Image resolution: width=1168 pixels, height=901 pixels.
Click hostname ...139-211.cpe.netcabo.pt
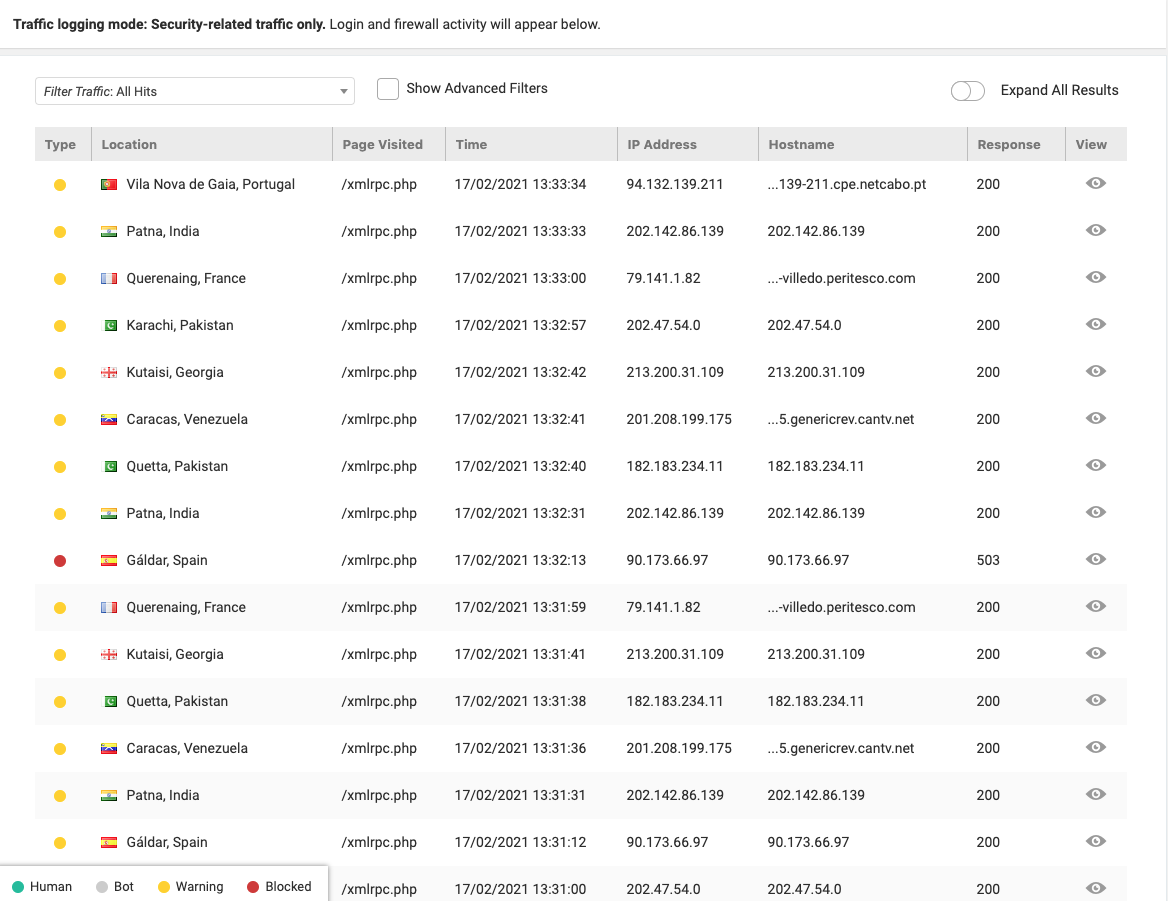pyautogui.click(x=847, y=184)
